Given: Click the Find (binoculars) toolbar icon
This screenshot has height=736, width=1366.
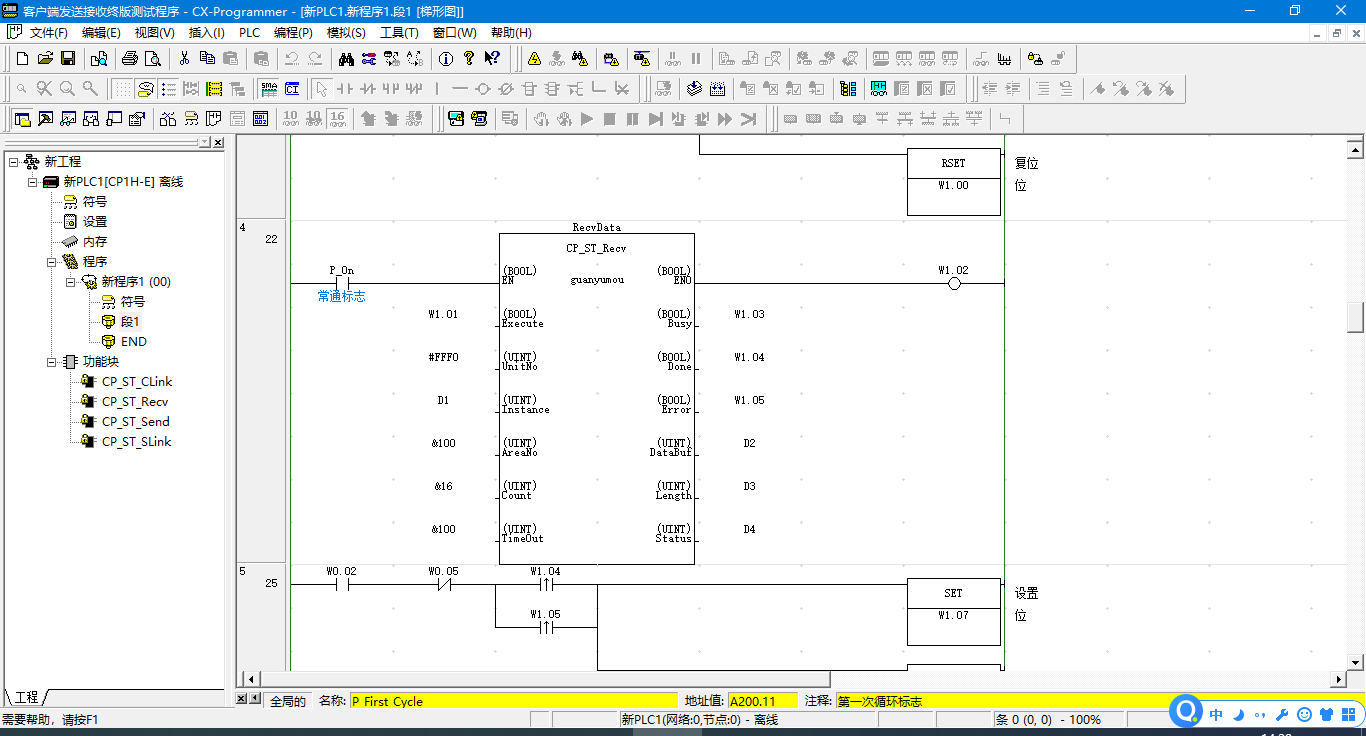Looking at the screenshot, I should click(346, 58).
